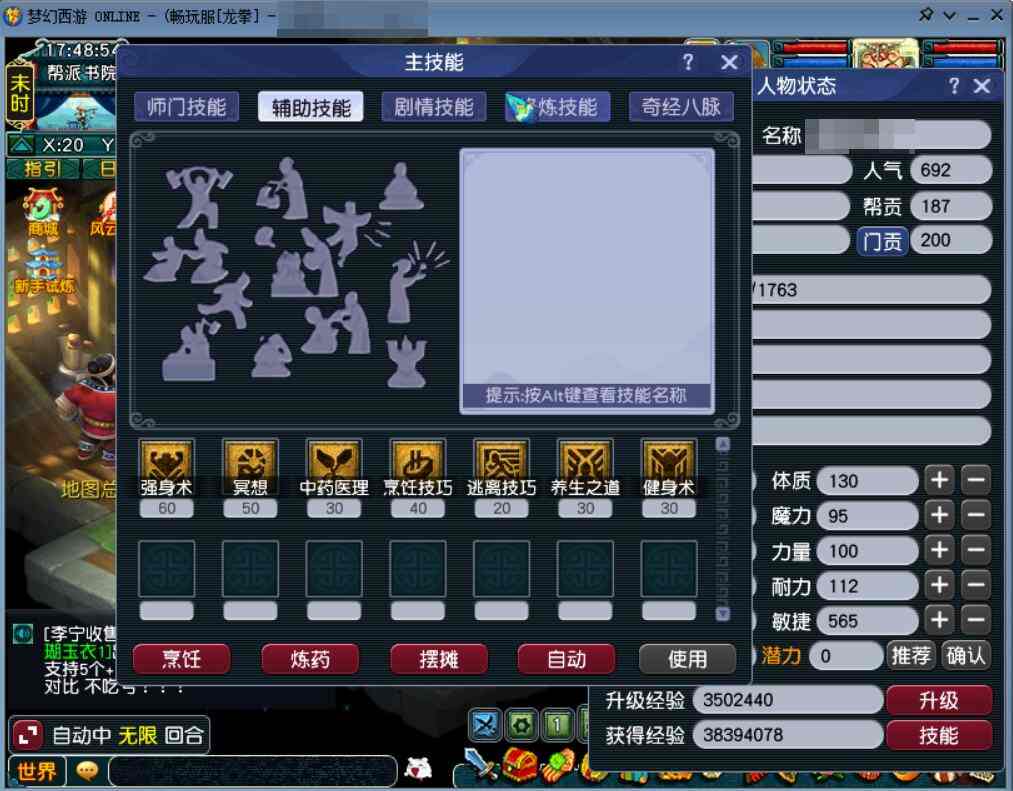Click skill list scrollbar up arrow
1013x791 pixels.
[723, 444]
